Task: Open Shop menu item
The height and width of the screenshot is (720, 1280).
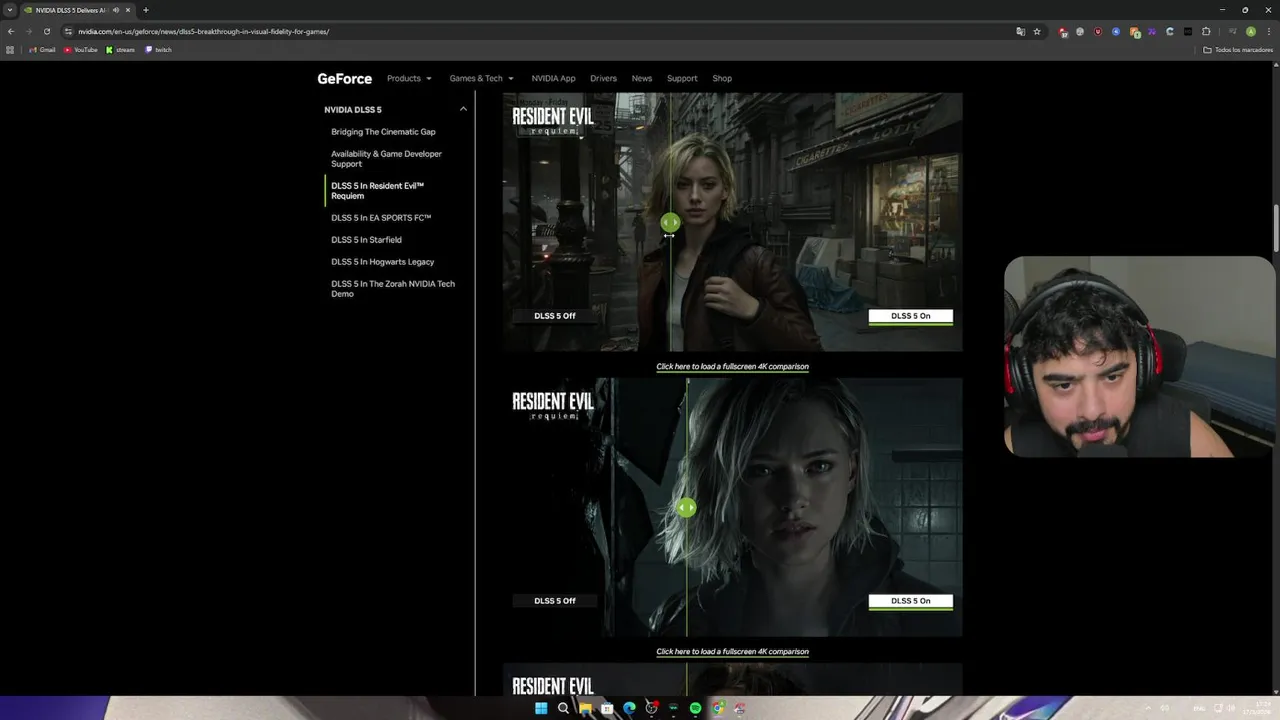Action: tap(722, 78)
